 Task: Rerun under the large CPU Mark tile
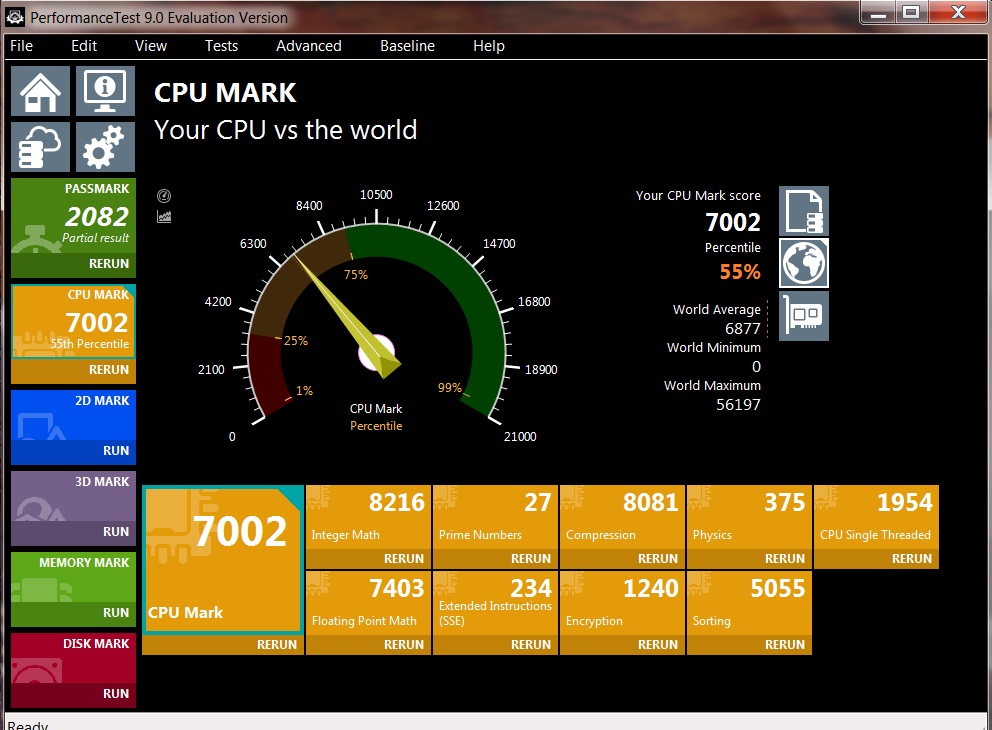click(x=223, y=645)
